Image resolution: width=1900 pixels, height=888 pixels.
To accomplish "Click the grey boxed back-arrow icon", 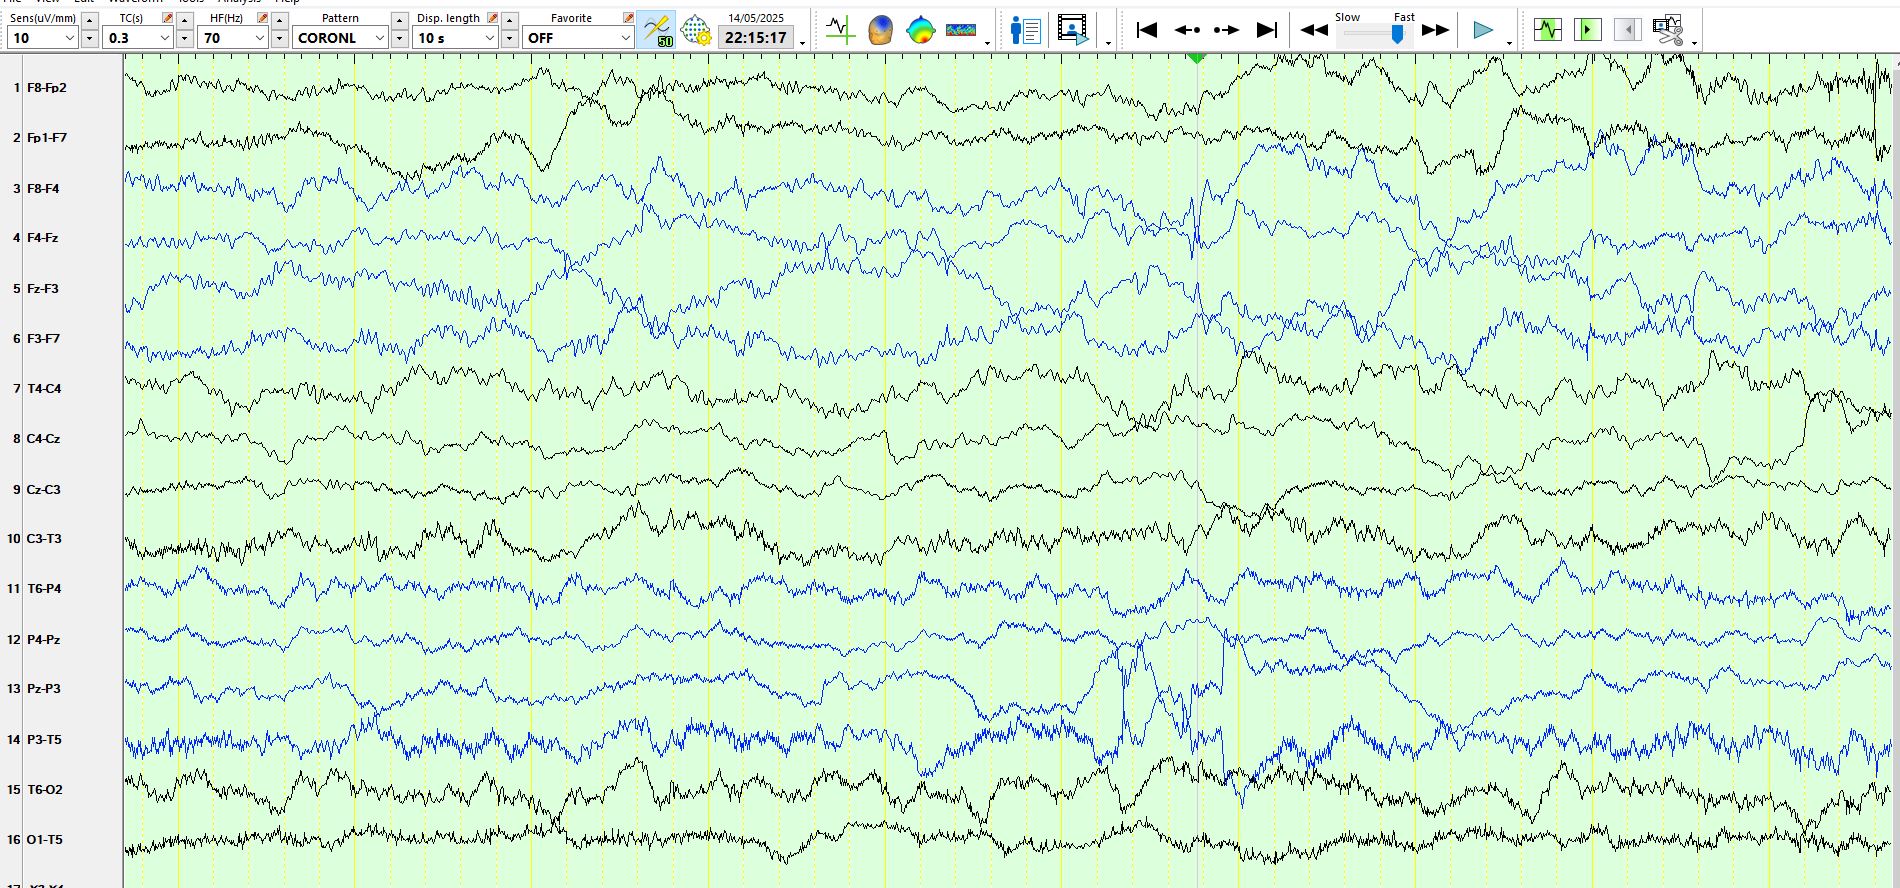I will click(1627, 30).
